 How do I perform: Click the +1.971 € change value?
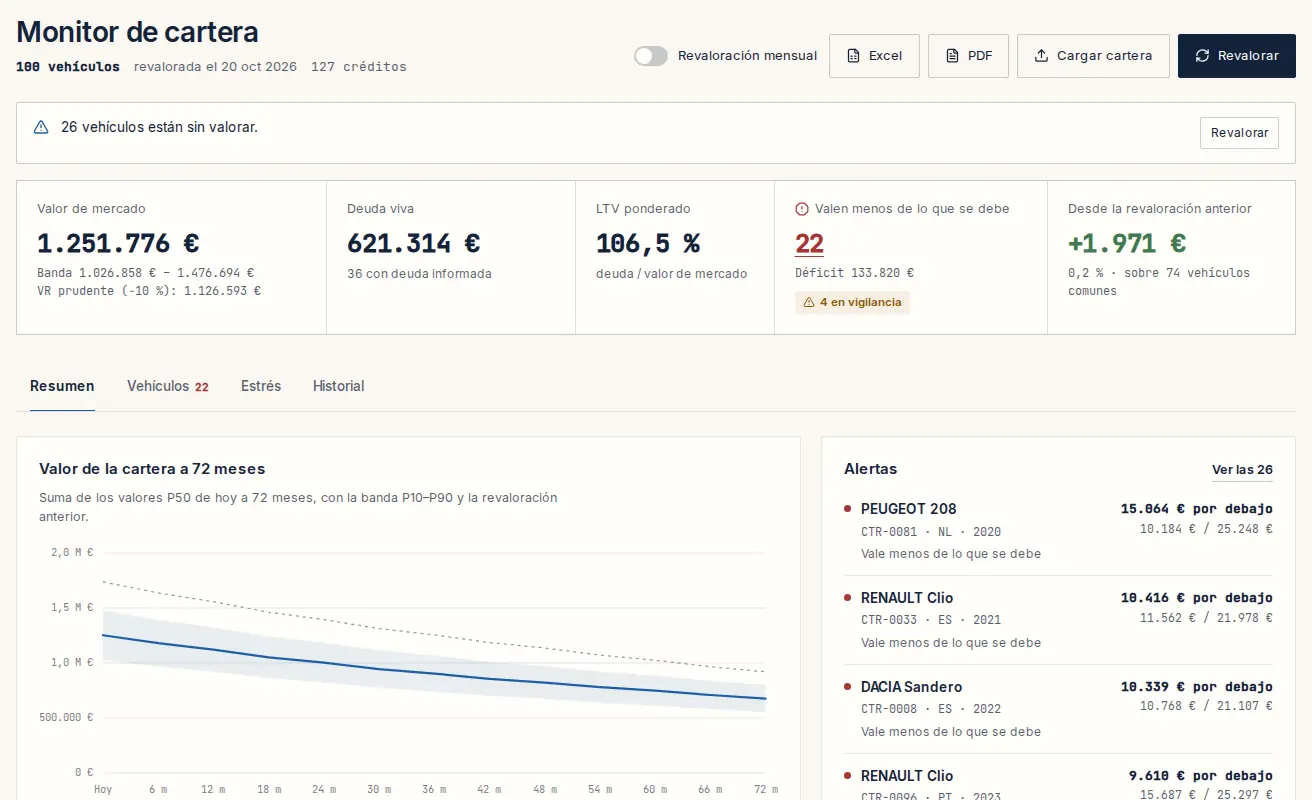[x=1127, y=243]
